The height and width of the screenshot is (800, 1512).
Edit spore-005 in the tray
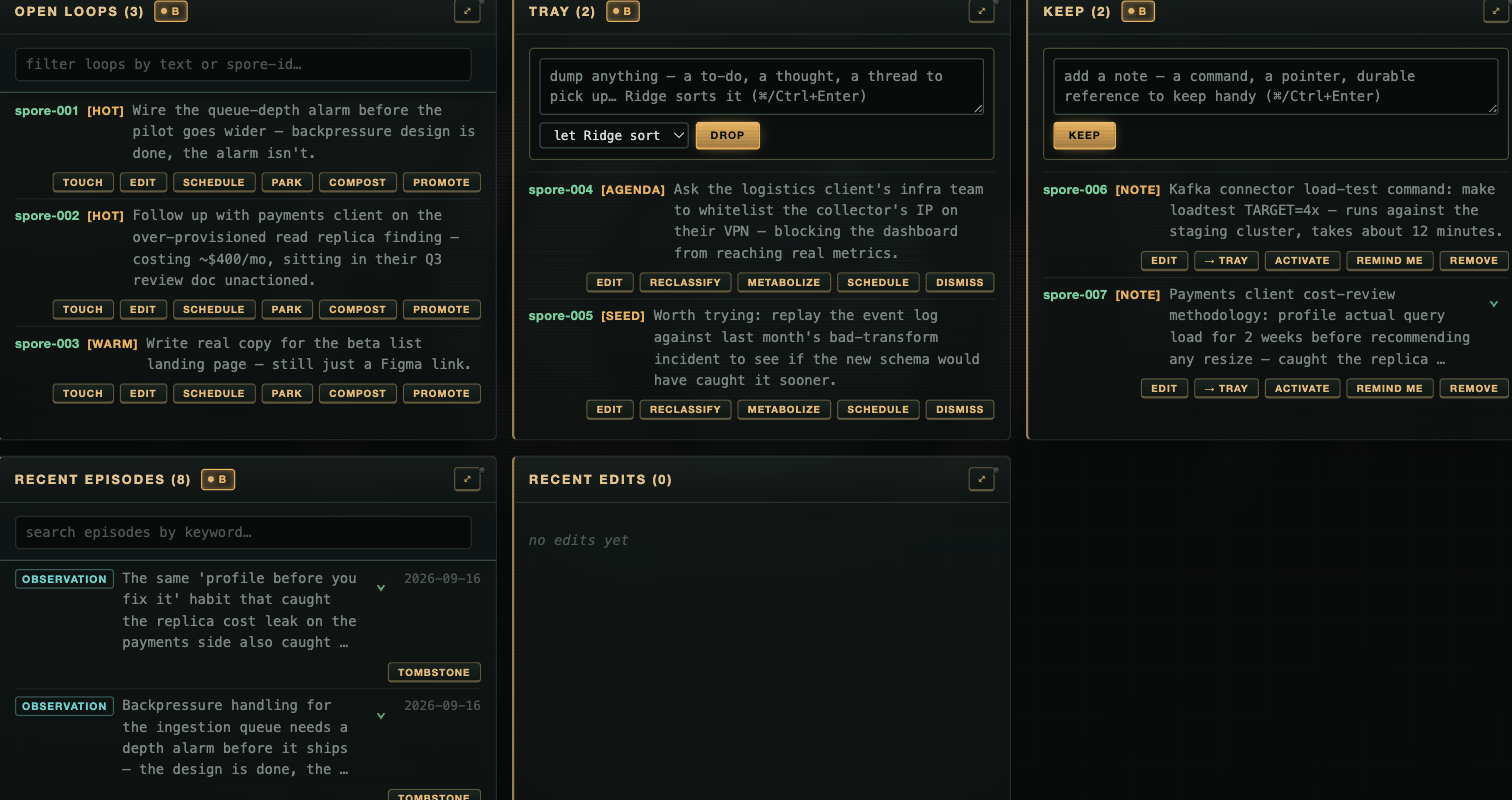pos(610,409)
